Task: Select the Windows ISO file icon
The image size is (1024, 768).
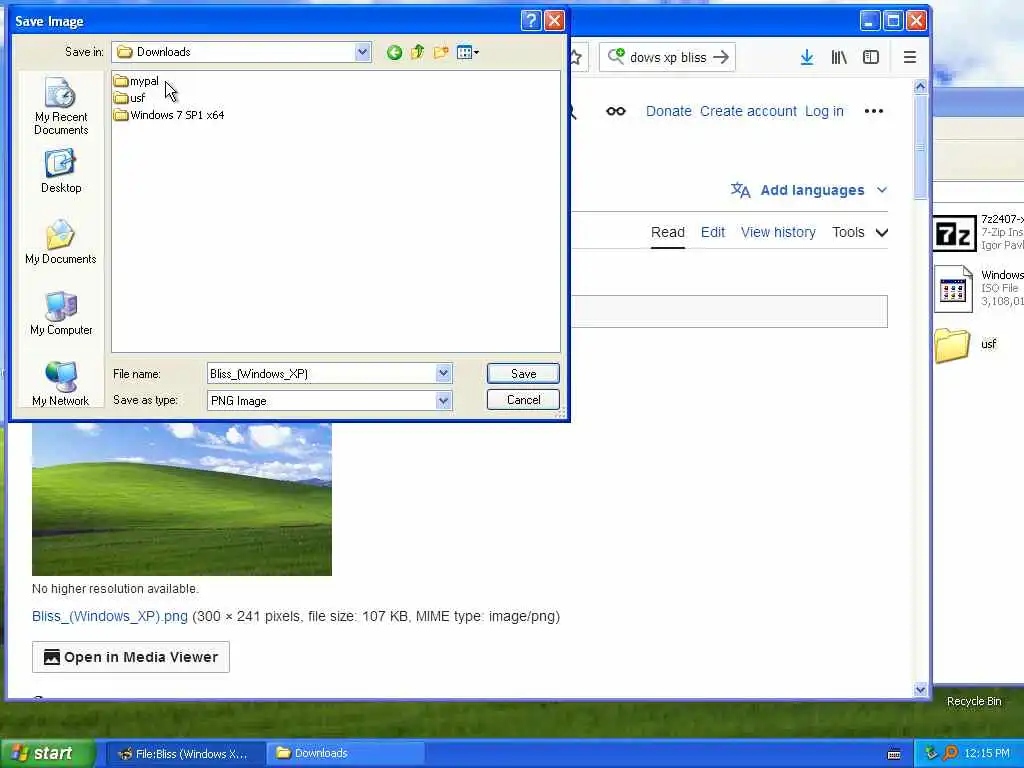Action: click(x=953, y=288)
